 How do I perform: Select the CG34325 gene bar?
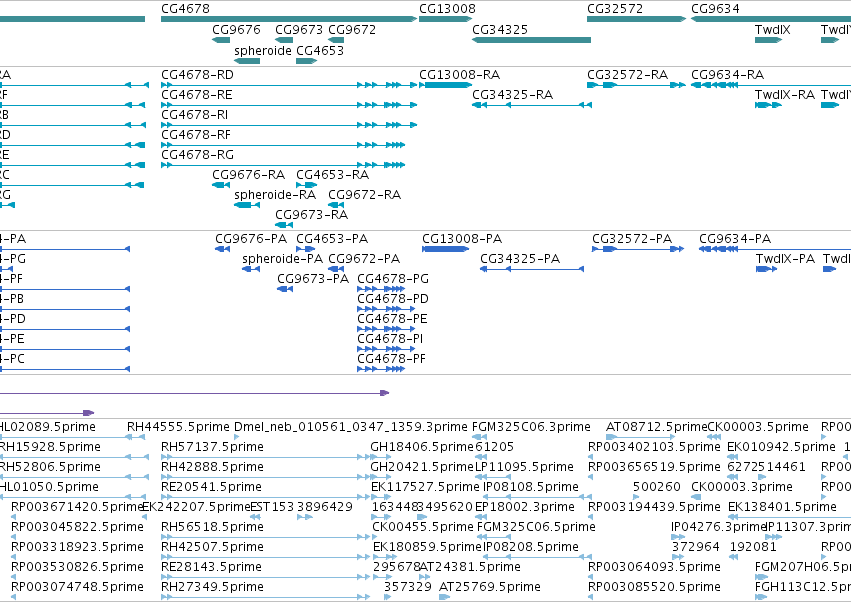click(x=531, y=40)
